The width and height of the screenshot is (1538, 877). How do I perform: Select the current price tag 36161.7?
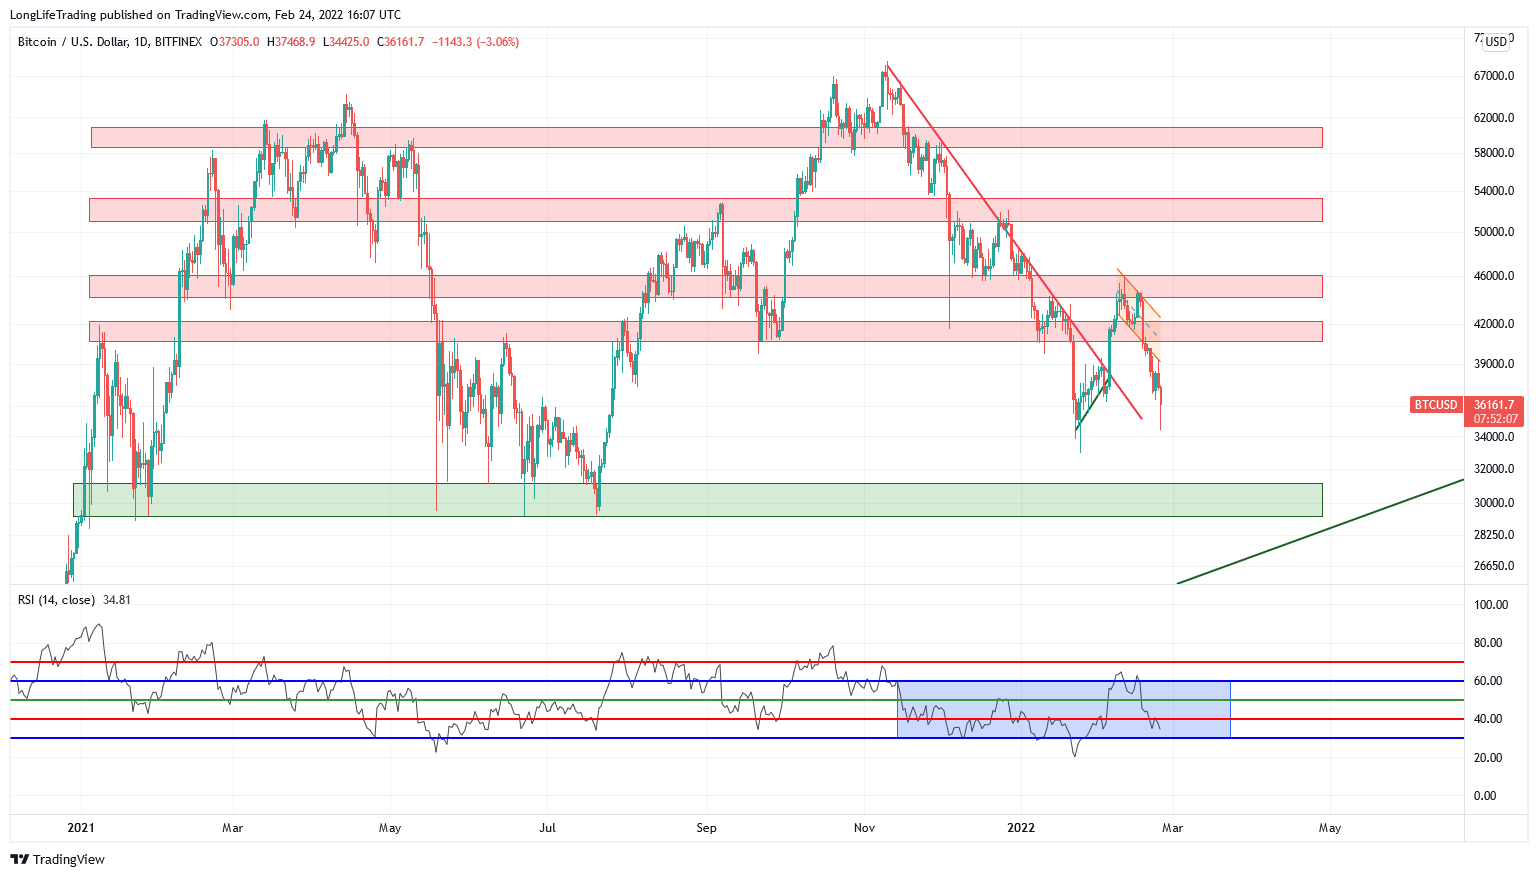tap(1495, 405)
